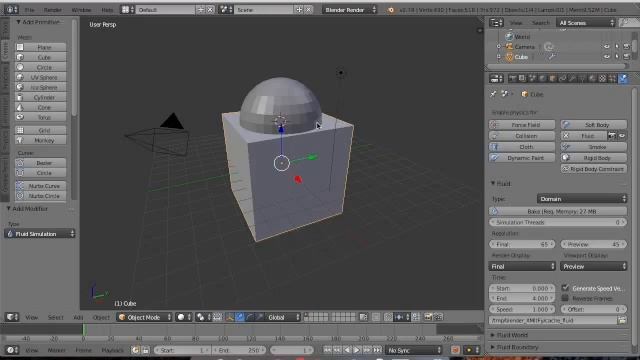The image size is (640, 360).
Task: Toggle the auto keyframe record button
Action: pos(456,350)
